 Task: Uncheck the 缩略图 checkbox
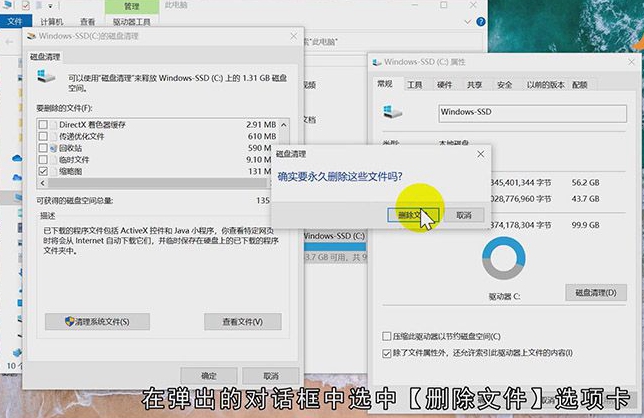(43, 171)
